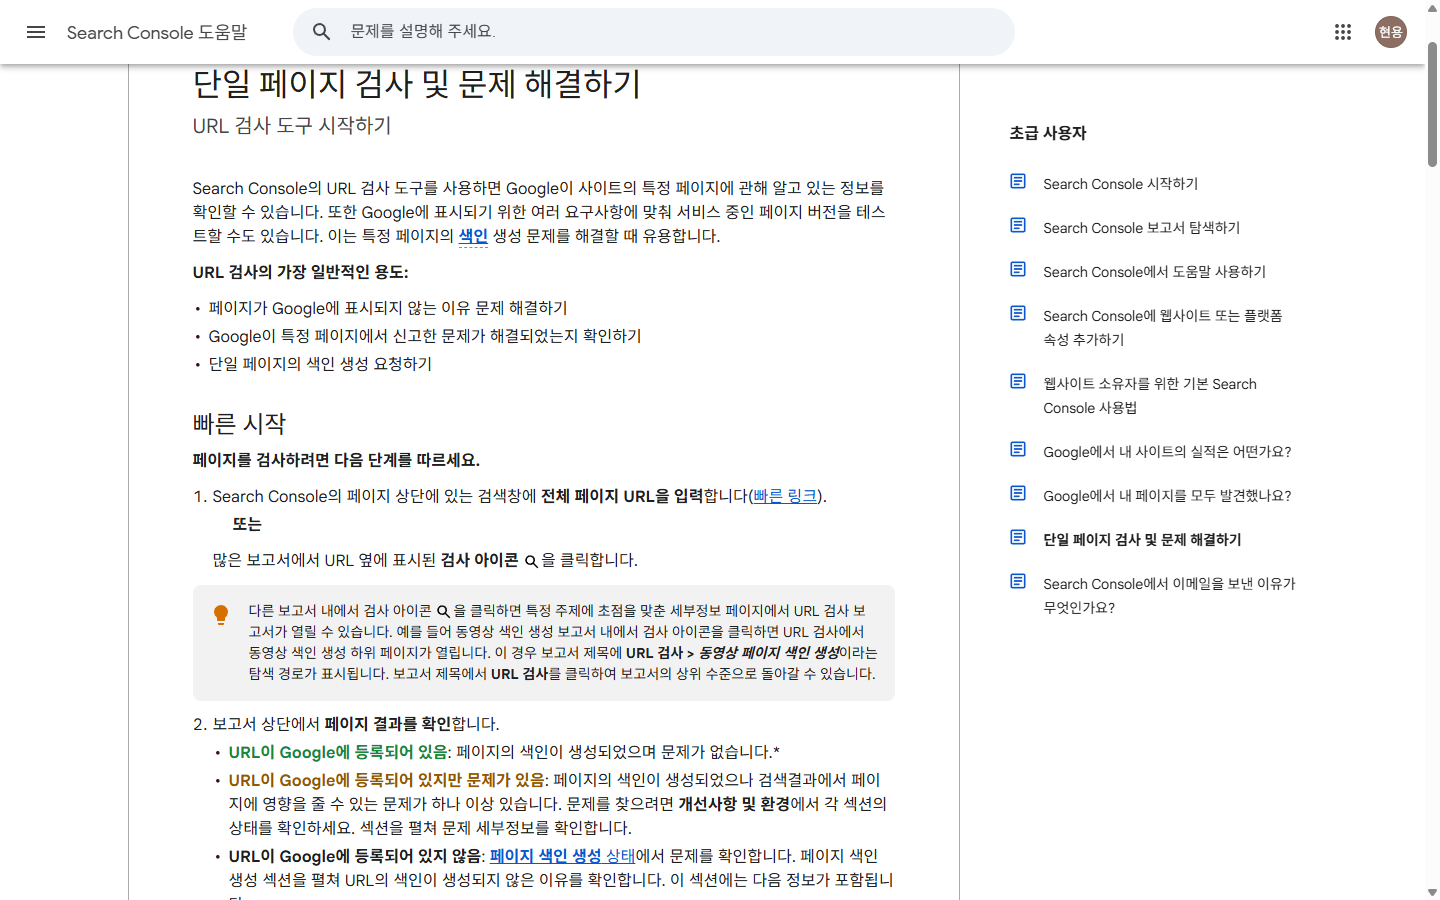Click the 단일 페이지의 색인 생성 요청하기 bullet
The width and height of the screenshot is (1440, 900).
[320, 364]
